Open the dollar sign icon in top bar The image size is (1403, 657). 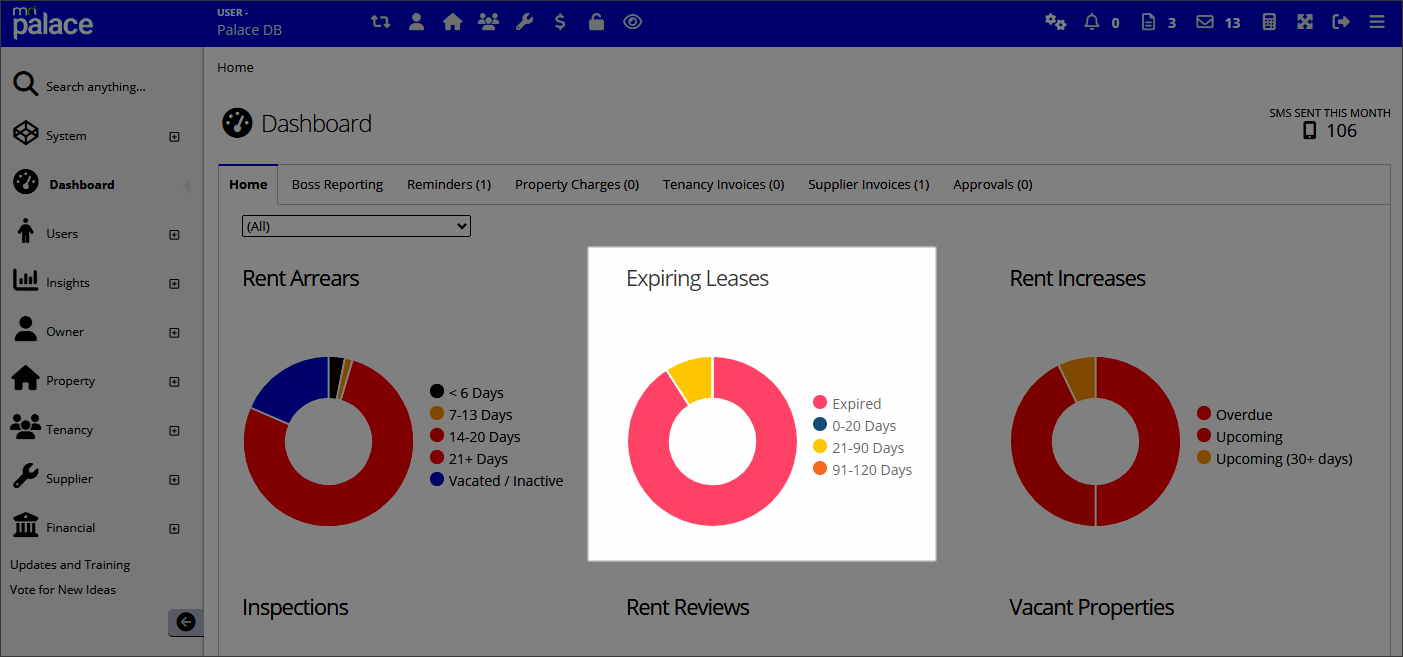tap(560, 21)
